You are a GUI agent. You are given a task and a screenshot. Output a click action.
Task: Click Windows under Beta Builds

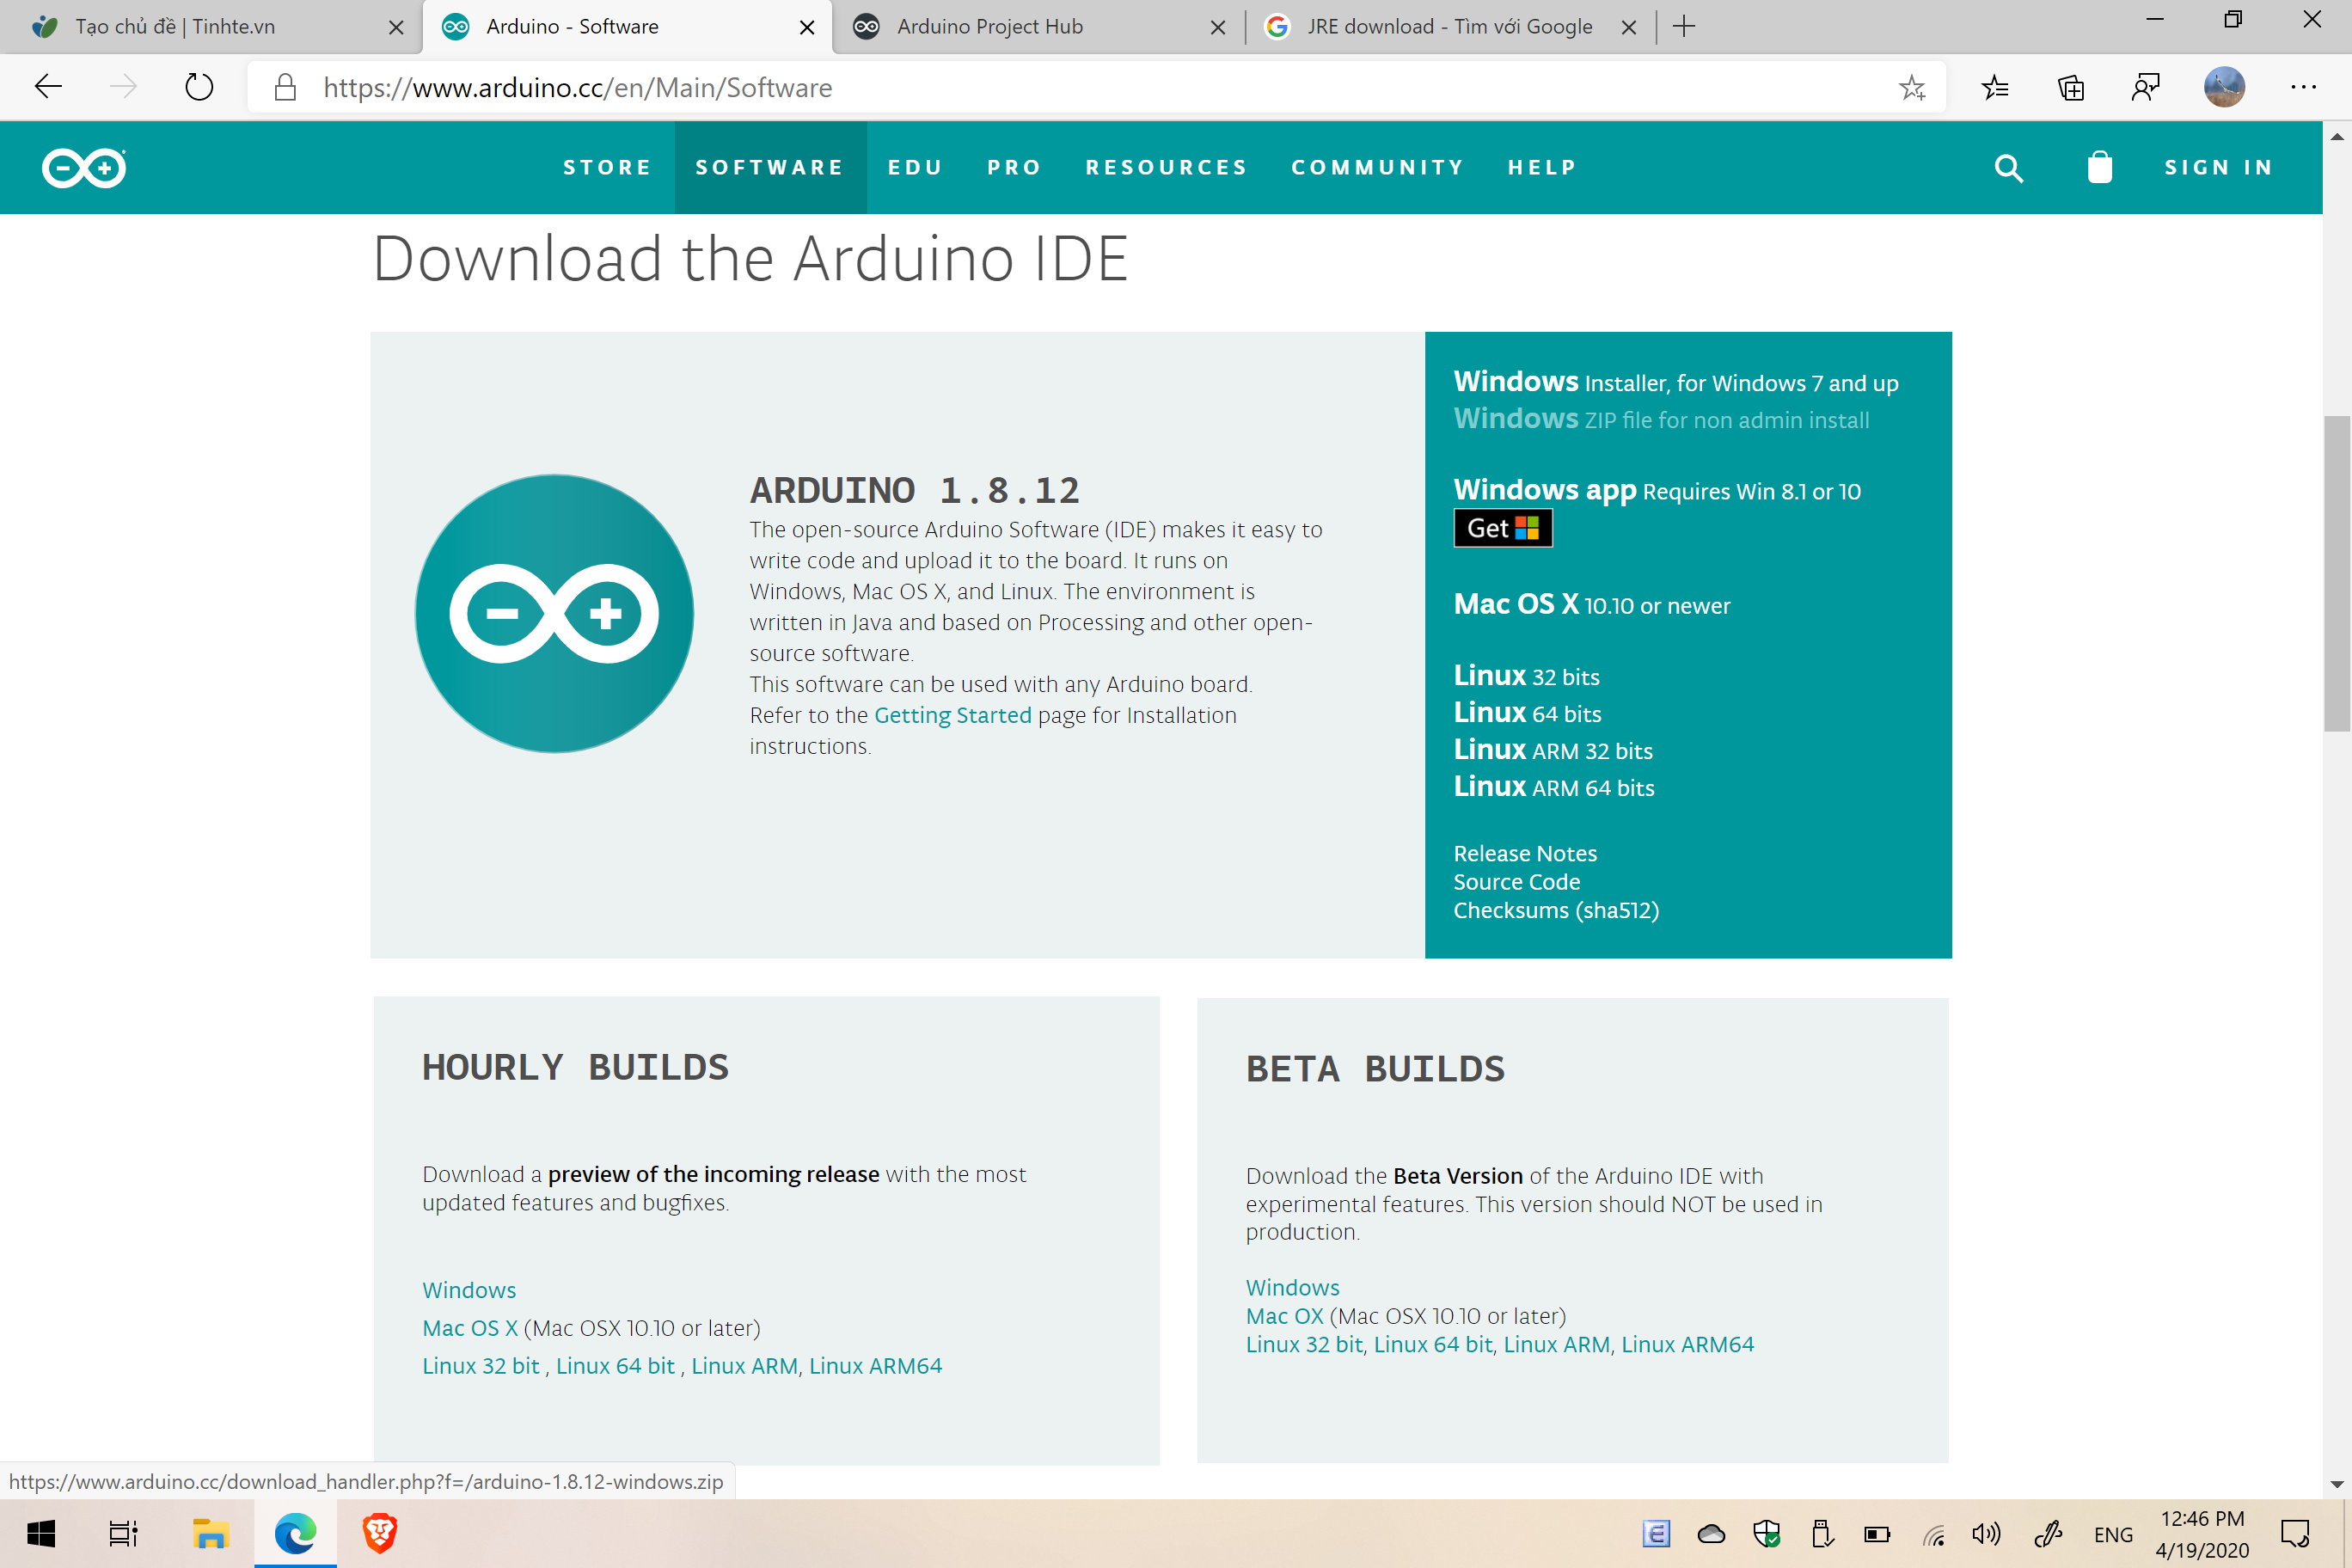coord(1292,1288)
